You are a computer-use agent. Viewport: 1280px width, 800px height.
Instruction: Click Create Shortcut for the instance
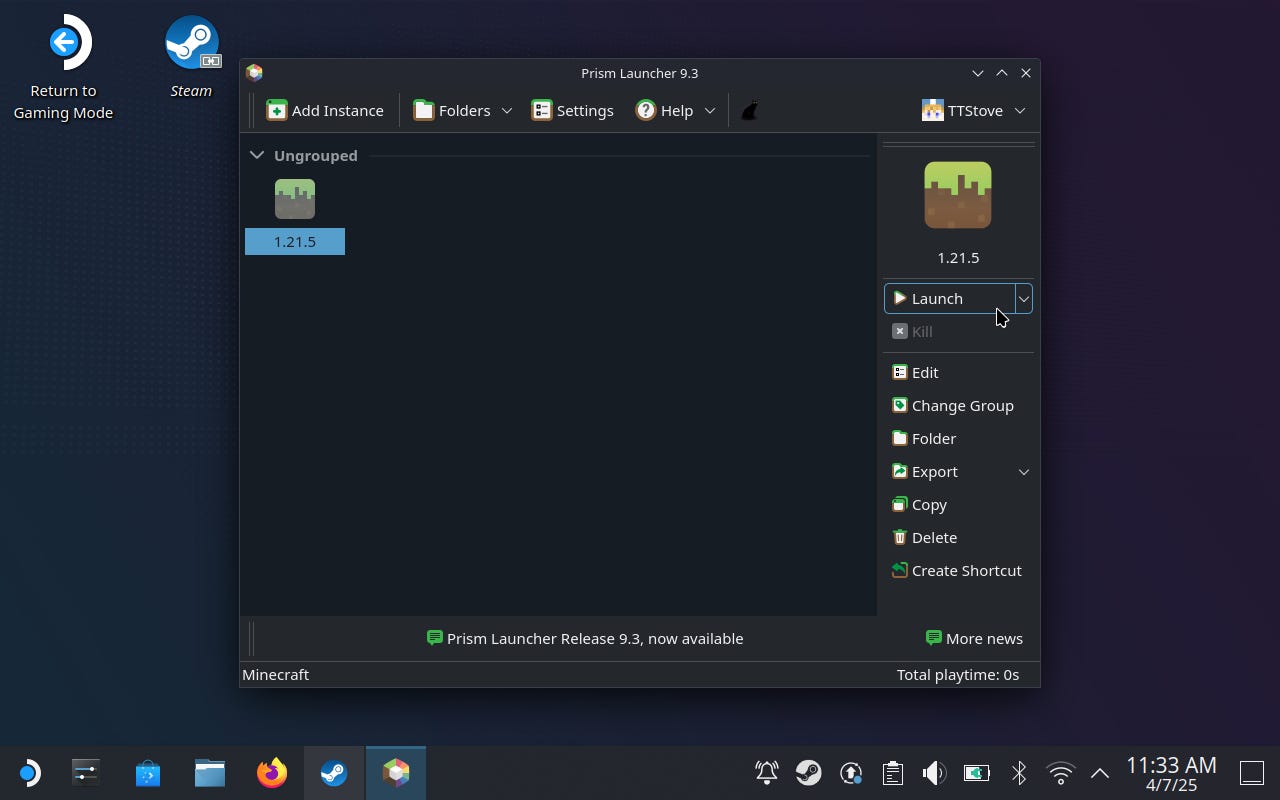point(957,570)
